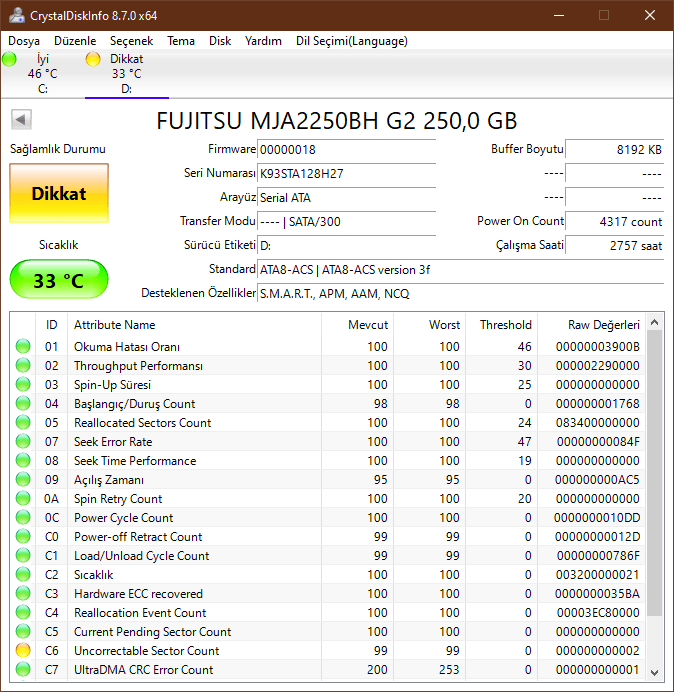Click status icon for Hardware ECC recovered

(23, 593)
